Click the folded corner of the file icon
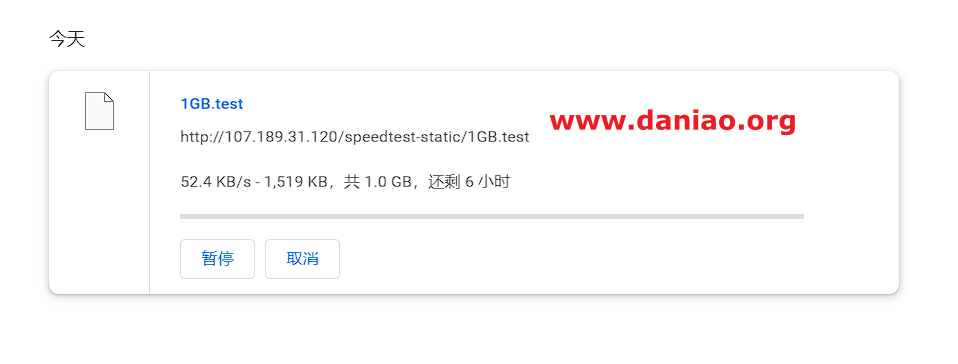 pos(109,97)
